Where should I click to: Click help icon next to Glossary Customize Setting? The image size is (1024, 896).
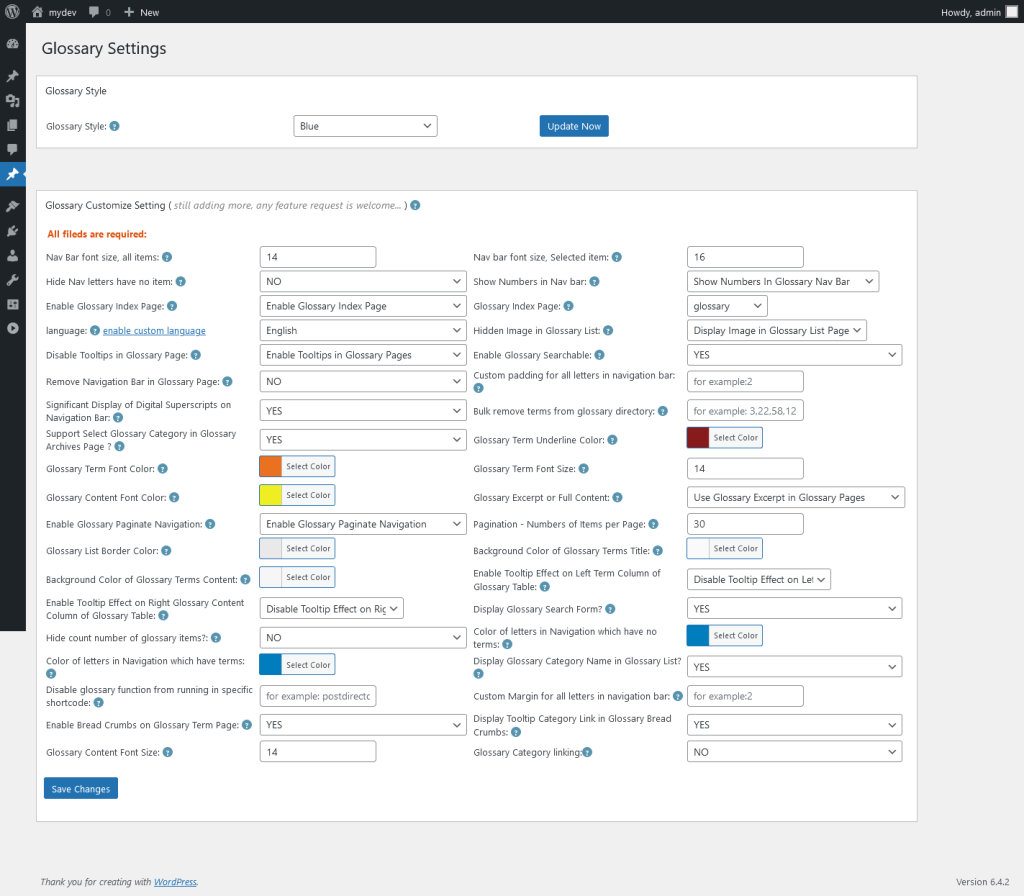coord(415,205)
